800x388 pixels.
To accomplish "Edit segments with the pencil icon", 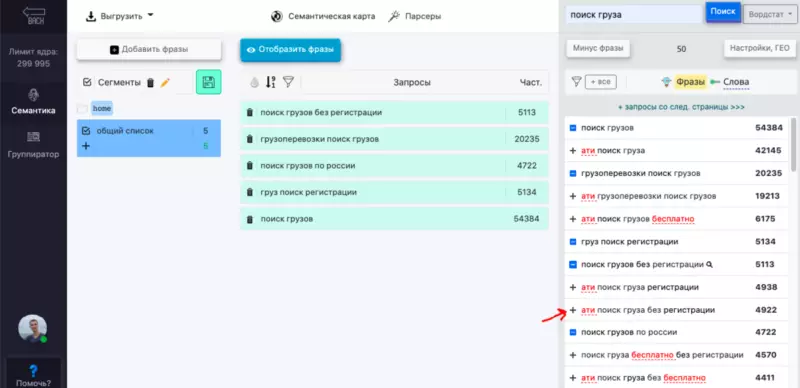I will (x=164, y=83).
